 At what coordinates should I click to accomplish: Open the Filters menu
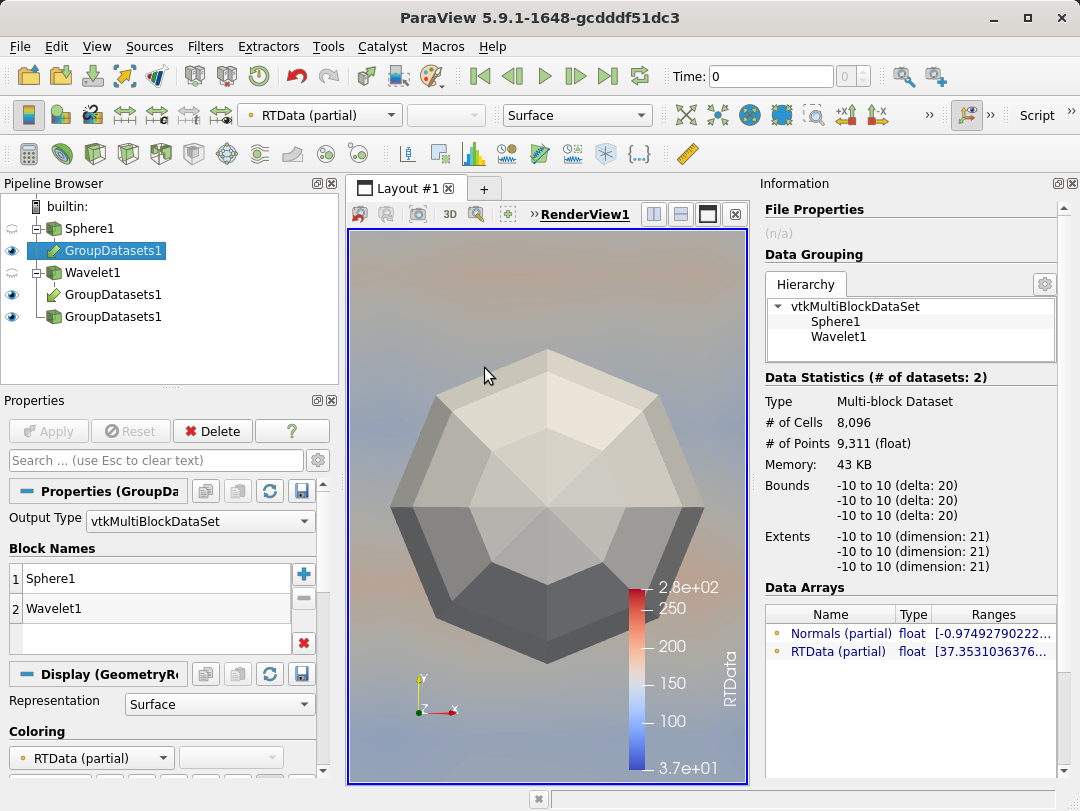click(x=205, y=46)
